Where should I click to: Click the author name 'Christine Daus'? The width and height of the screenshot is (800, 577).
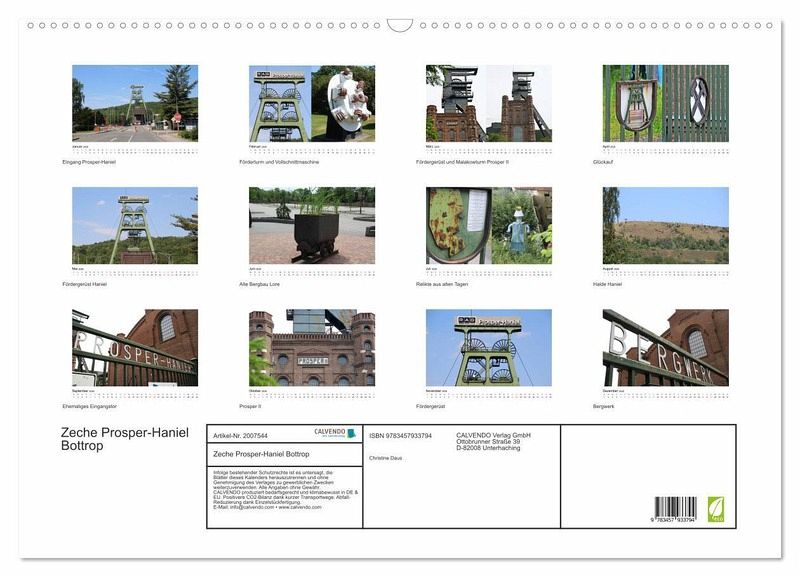point(386,458)
